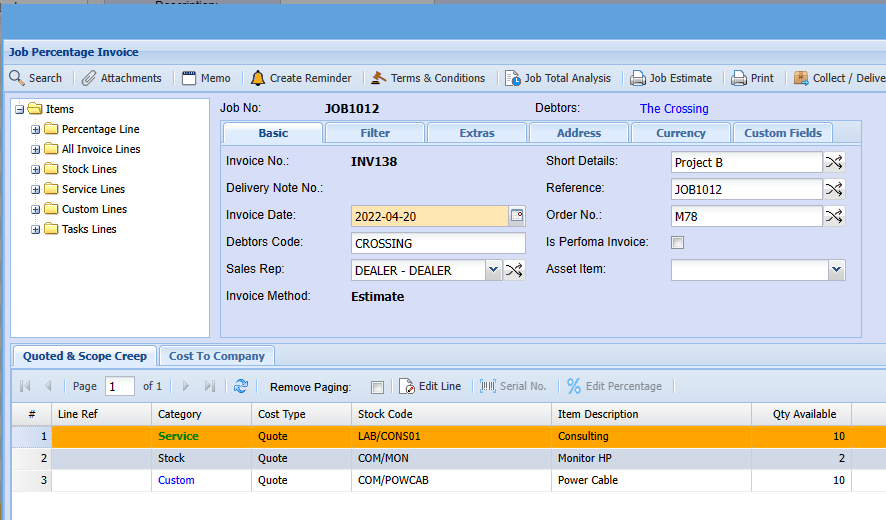Open the Sales Rep dropdown
Image resolution: width=886 pixels, height=520 pixels.
coord(493,270)
